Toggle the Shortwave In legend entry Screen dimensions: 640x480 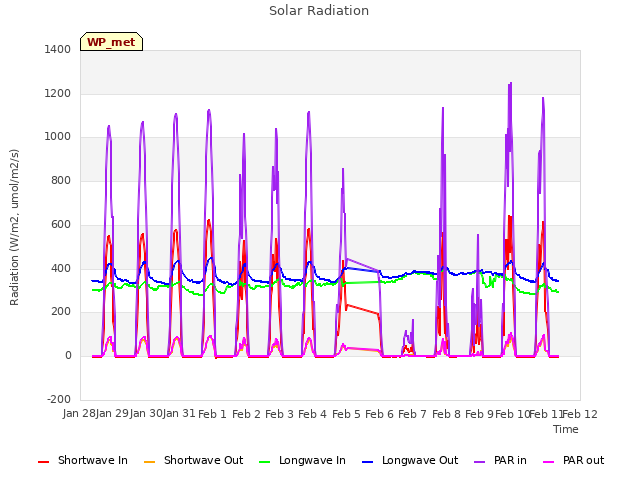[83, 460]
